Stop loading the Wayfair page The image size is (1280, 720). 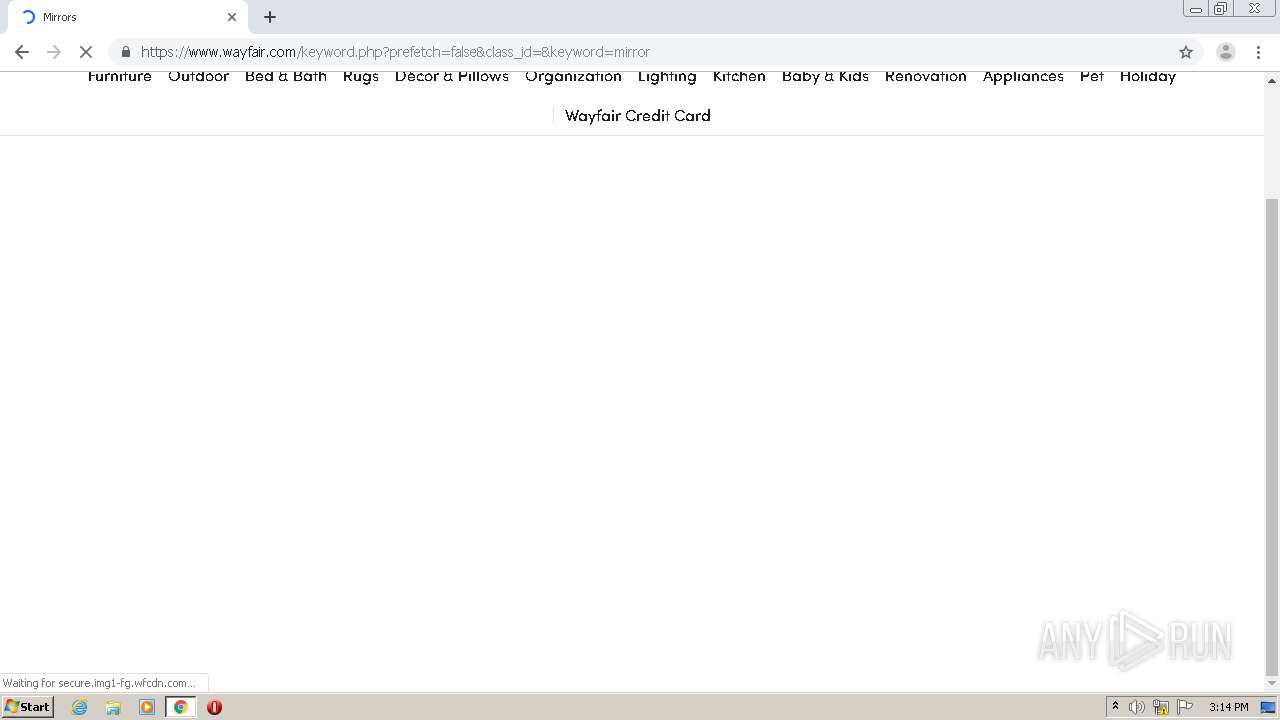pos(86,52)
